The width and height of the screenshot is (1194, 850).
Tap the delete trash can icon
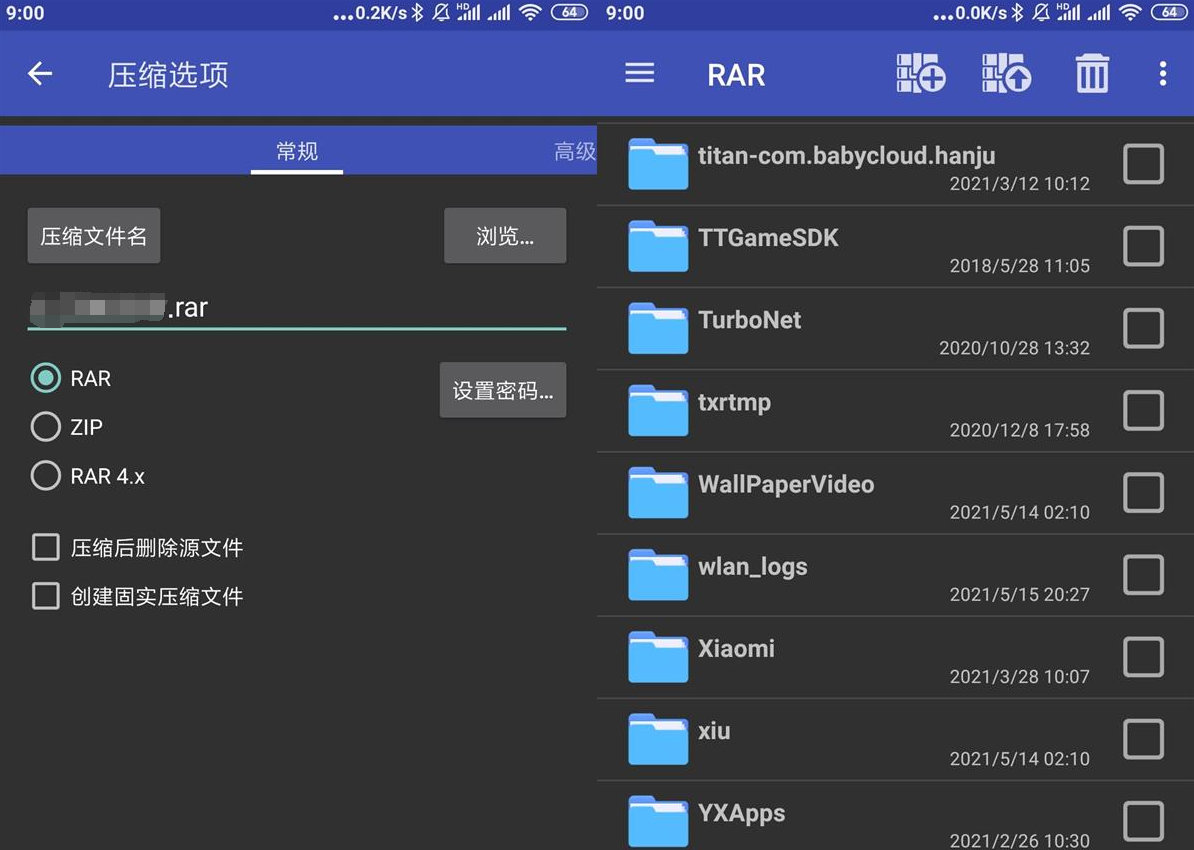tap(1092, 73)
